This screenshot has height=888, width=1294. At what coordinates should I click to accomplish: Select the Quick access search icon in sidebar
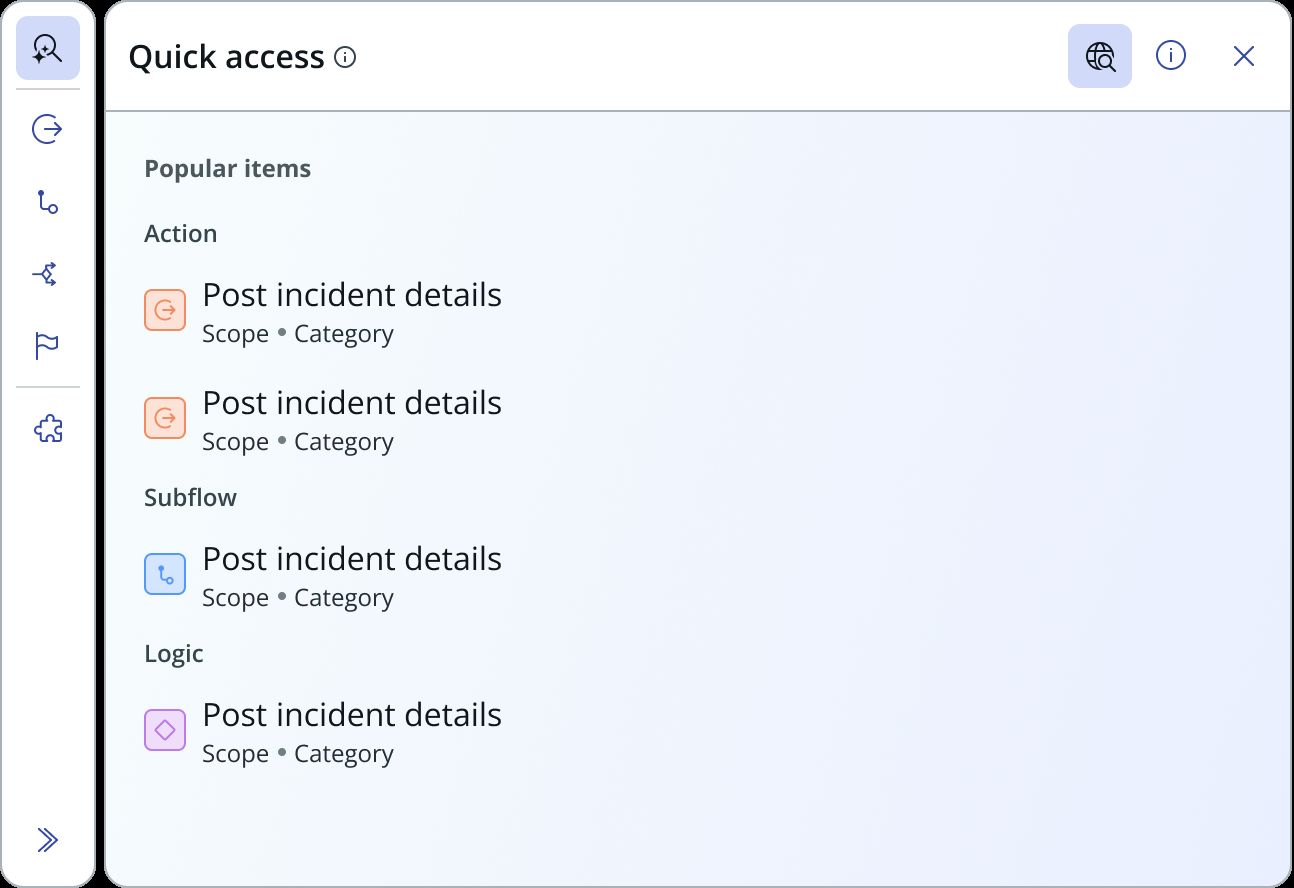pyautogui.click(x=48, y=48)
